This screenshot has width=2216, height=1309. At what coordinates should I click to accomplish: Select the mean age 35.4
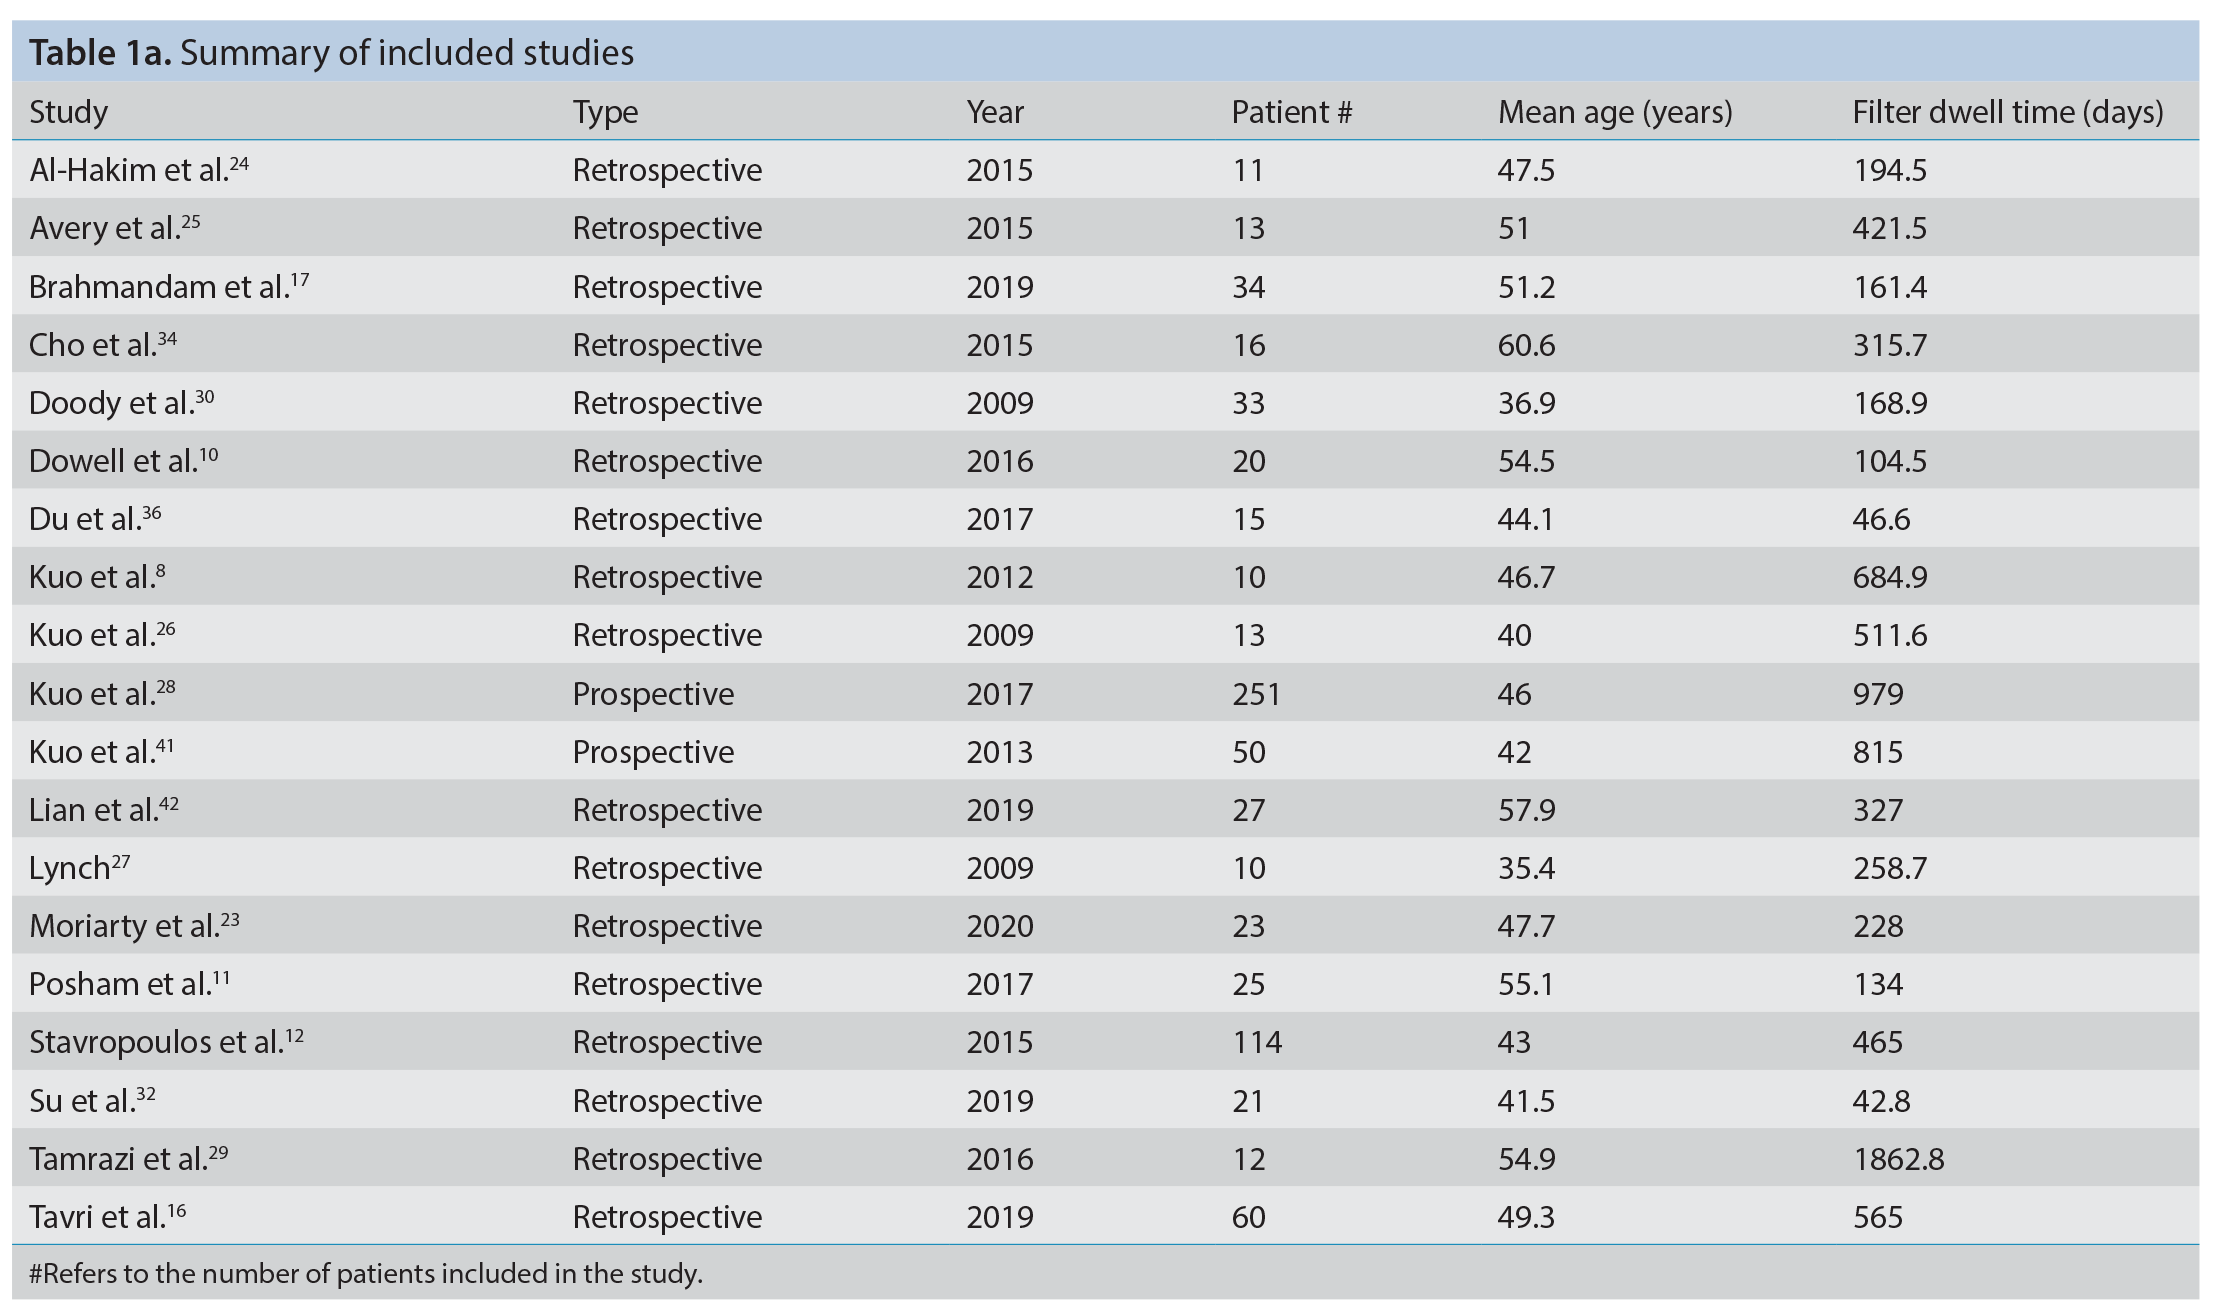(1526, 867)
